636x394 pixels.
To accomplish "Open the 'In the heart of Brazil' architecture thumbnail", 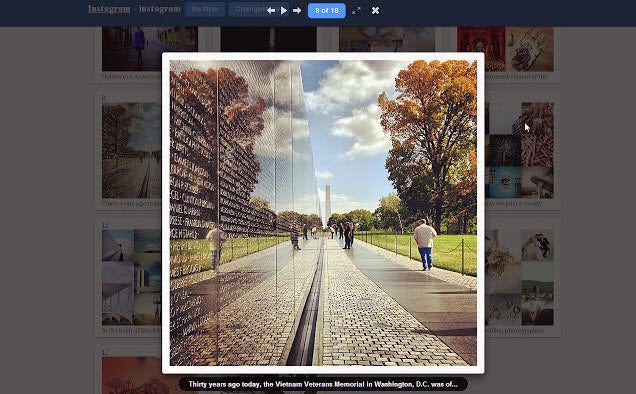I will click(x=132, y=278).
